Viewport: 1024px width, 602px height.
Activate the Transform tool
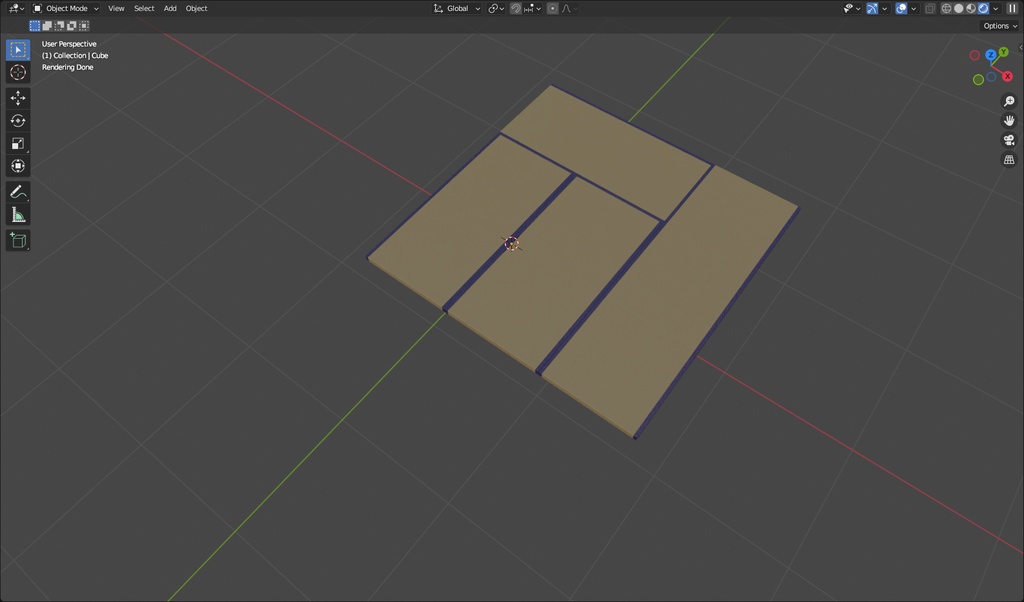click(x=18, y=166)
